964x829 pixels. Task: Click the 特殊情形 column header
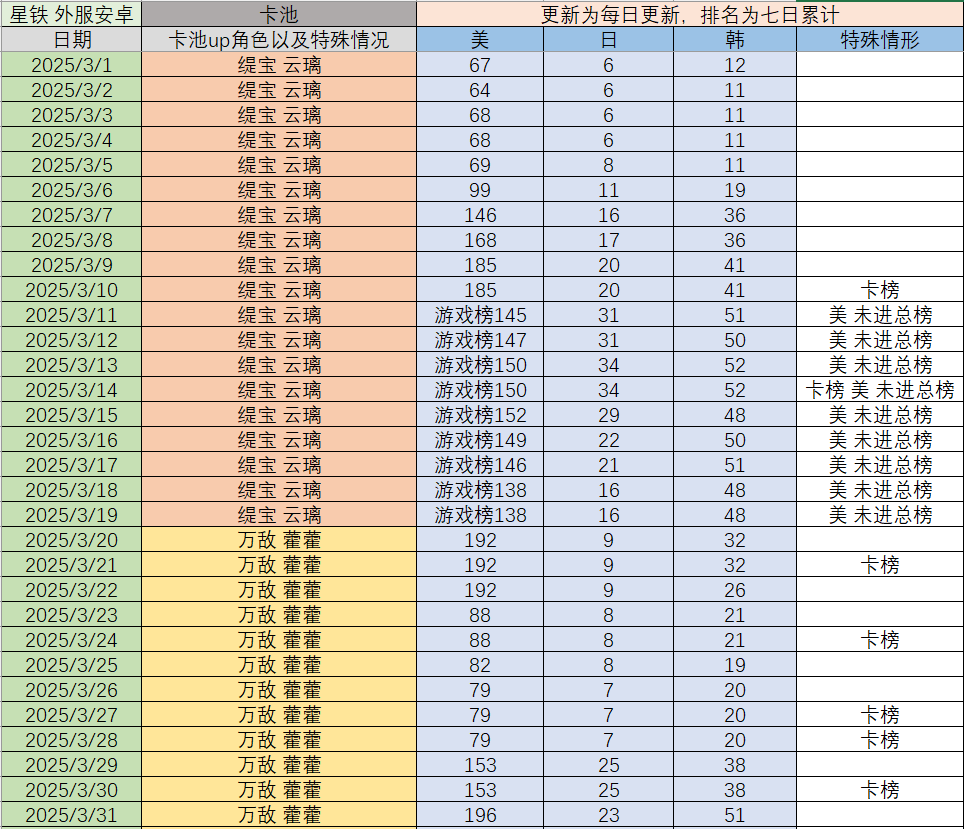(x=880, y=40)
